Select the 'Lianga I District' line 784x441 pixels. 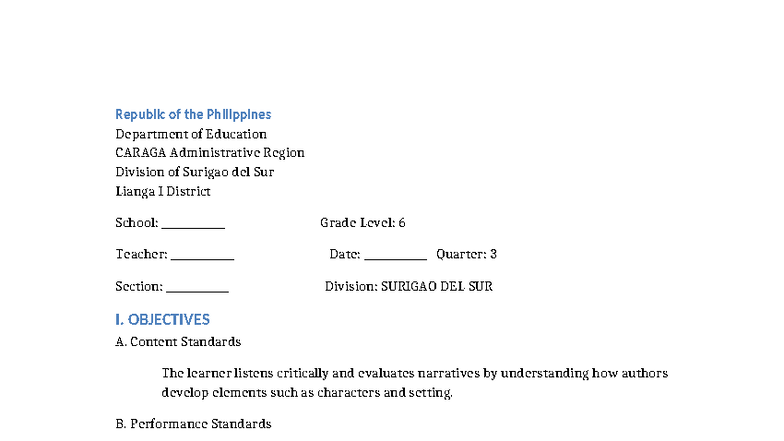coord(163,192)
